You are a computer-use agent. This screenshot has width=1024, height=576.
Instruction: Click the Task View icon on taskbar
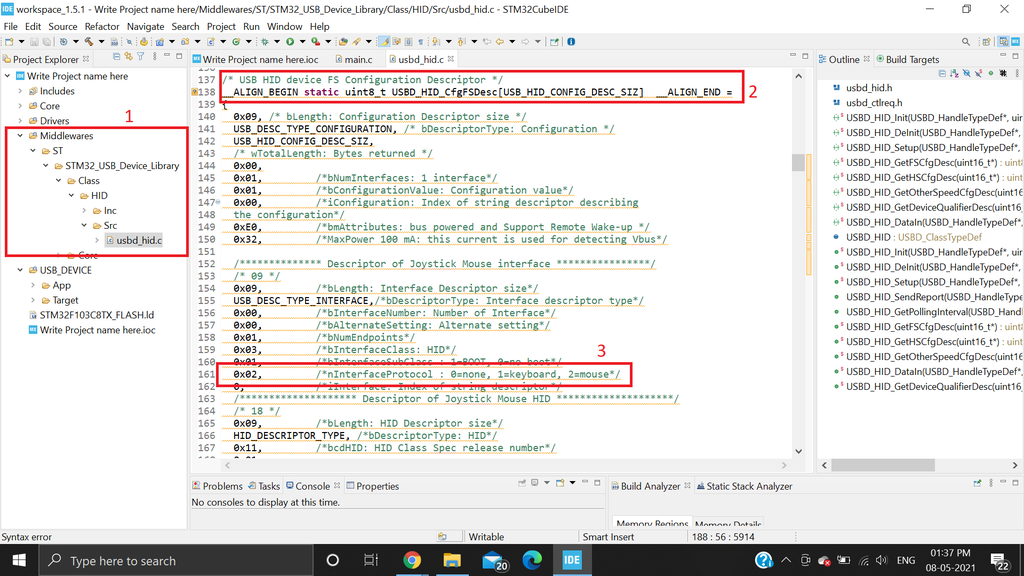coord(371,560)
